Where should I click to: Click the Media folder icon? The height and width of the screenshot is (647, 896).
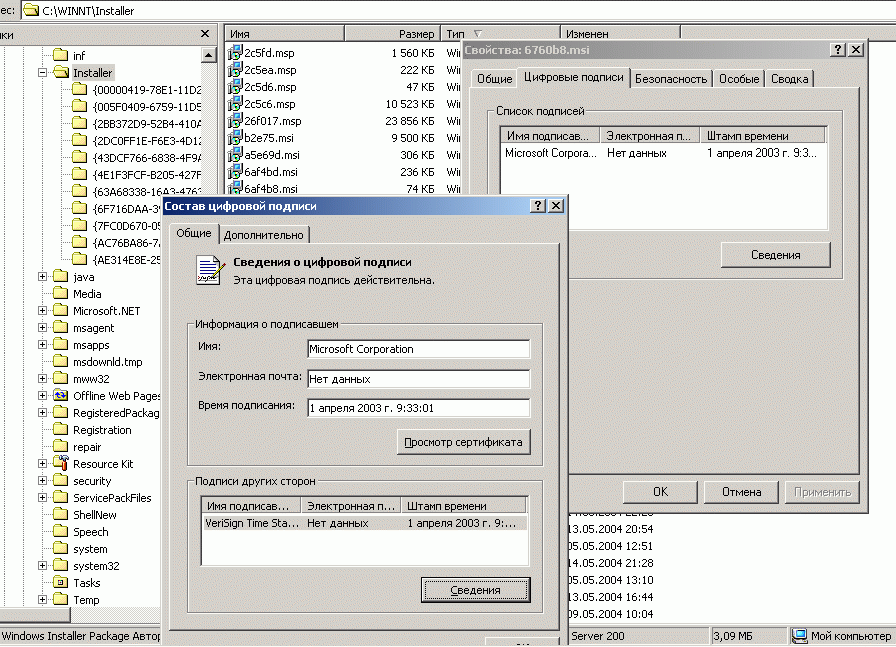coord(61,293)
